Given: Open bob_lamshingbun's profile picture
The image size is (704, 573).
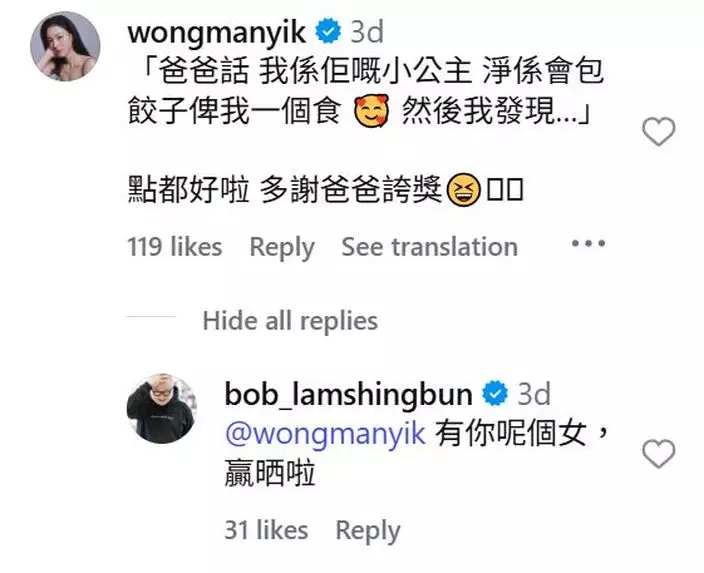Looking at the screenshot, I should coord(162,408).
